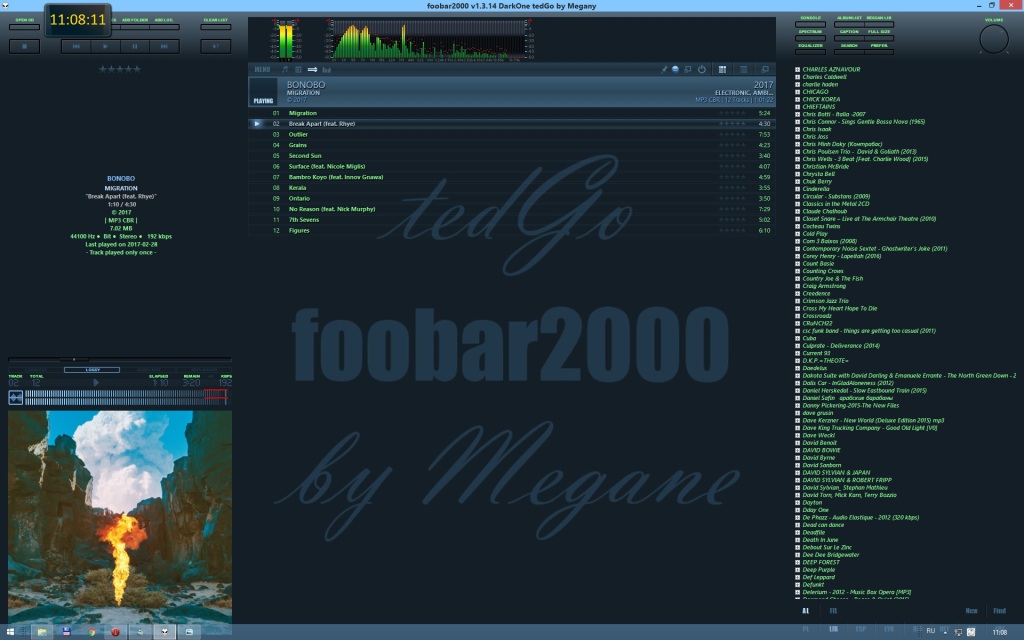Image resolution: width=1024 pixels, height=640 pixels.
Task: Expand the DAVID BOWIE tree node
Action: point(797,451)
